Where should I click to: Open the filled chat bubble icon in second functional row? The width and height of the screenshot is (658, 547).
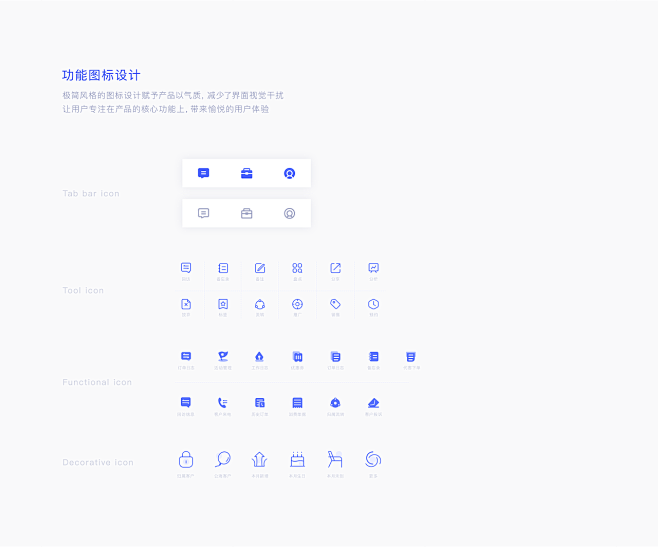pyautogui.click(x=185, y=403)
